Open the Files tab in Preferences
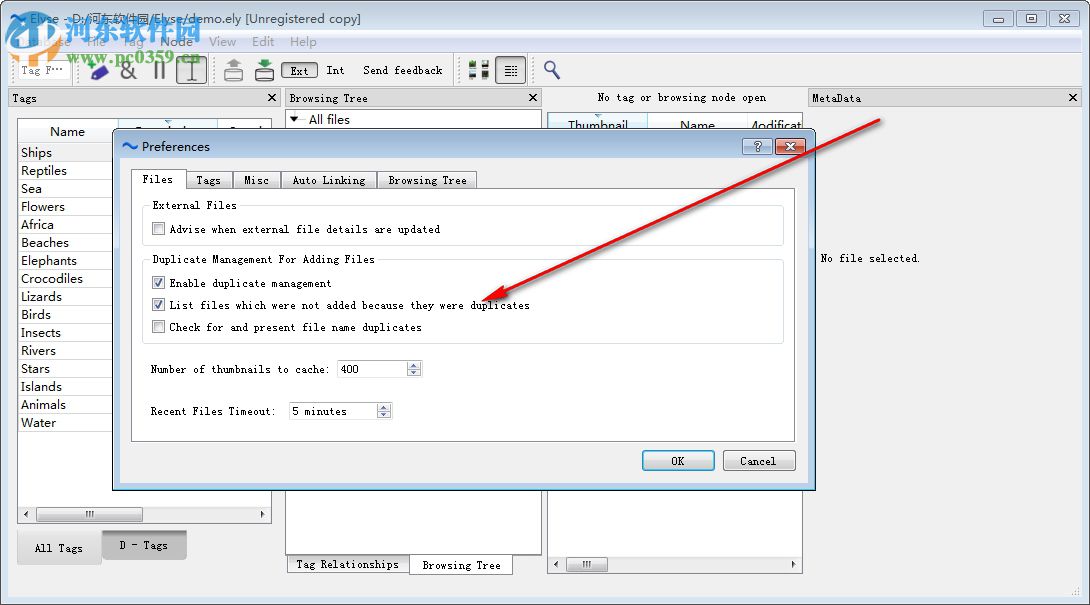The height and width of the screenshot is (605, 1090). [x=158, y=179]
